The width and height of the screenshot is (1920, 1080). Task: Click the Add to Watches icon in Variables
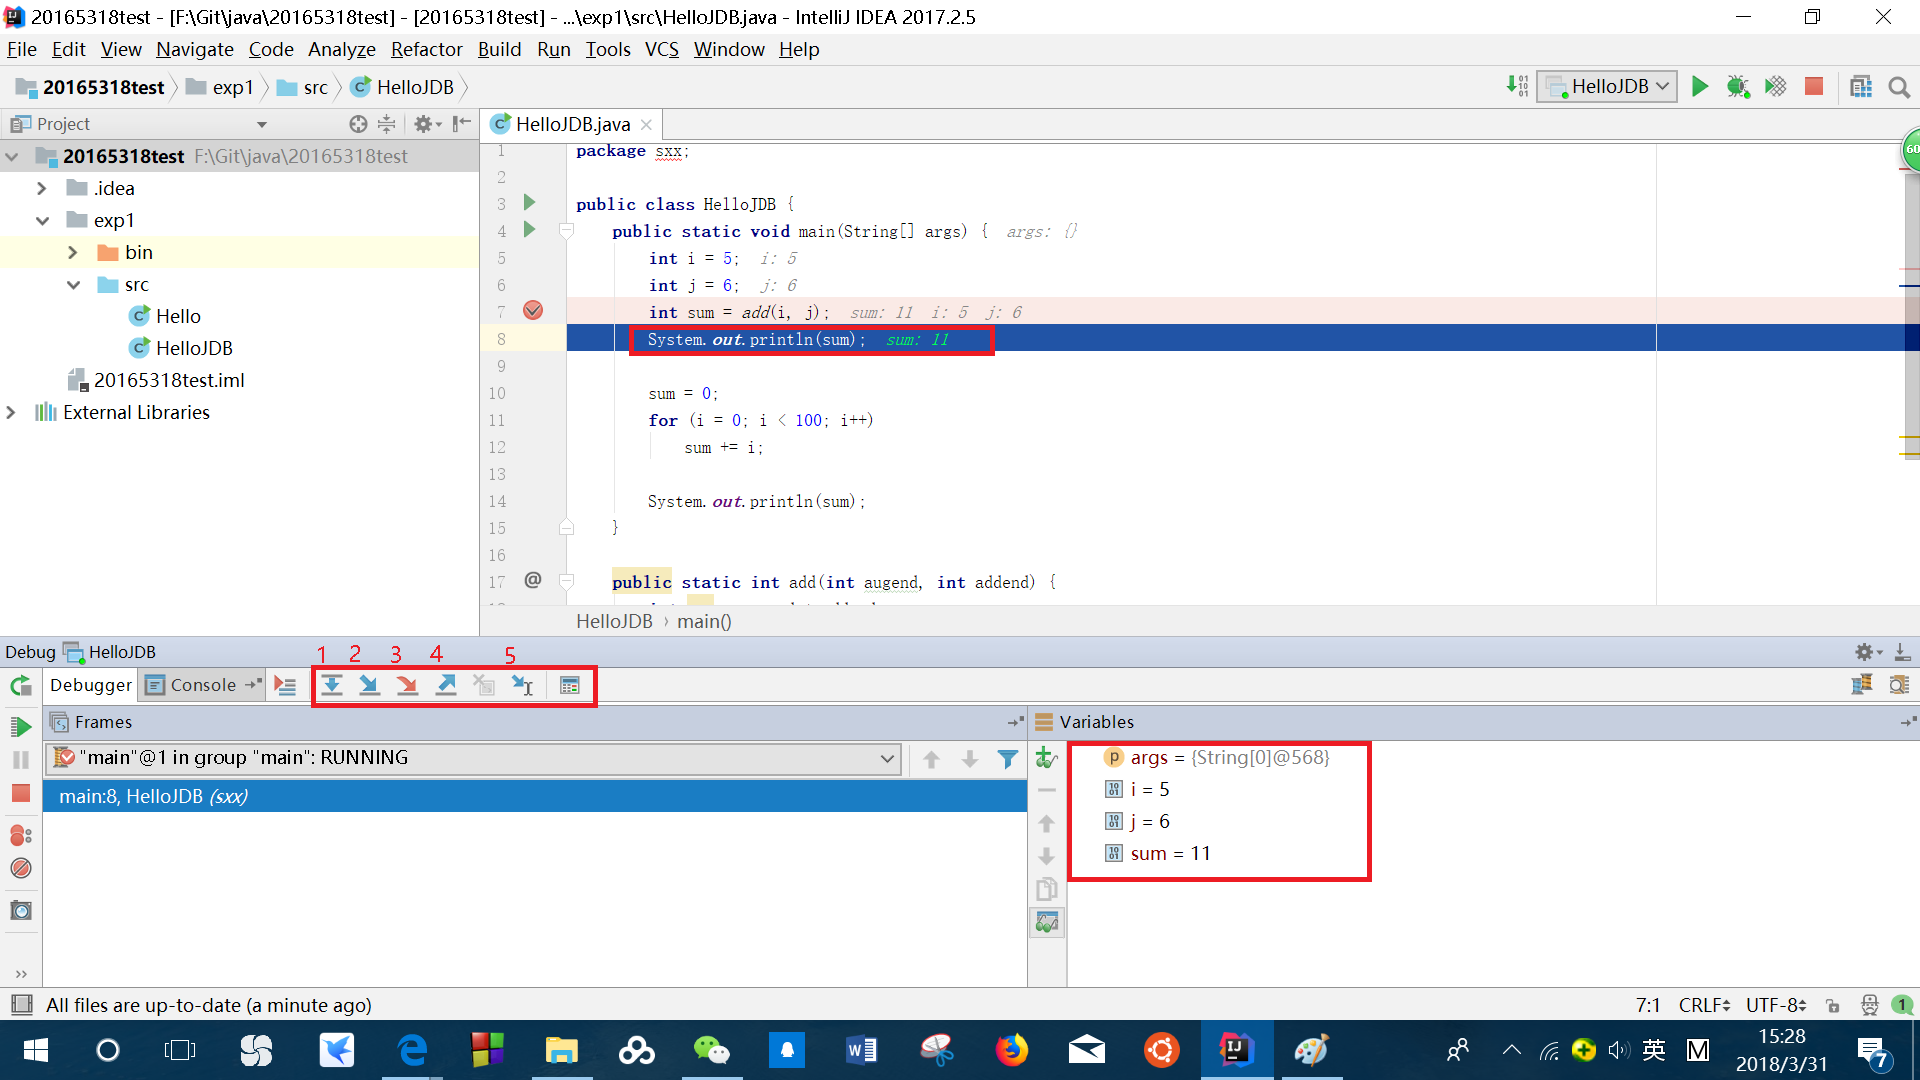click(1044, 757)
